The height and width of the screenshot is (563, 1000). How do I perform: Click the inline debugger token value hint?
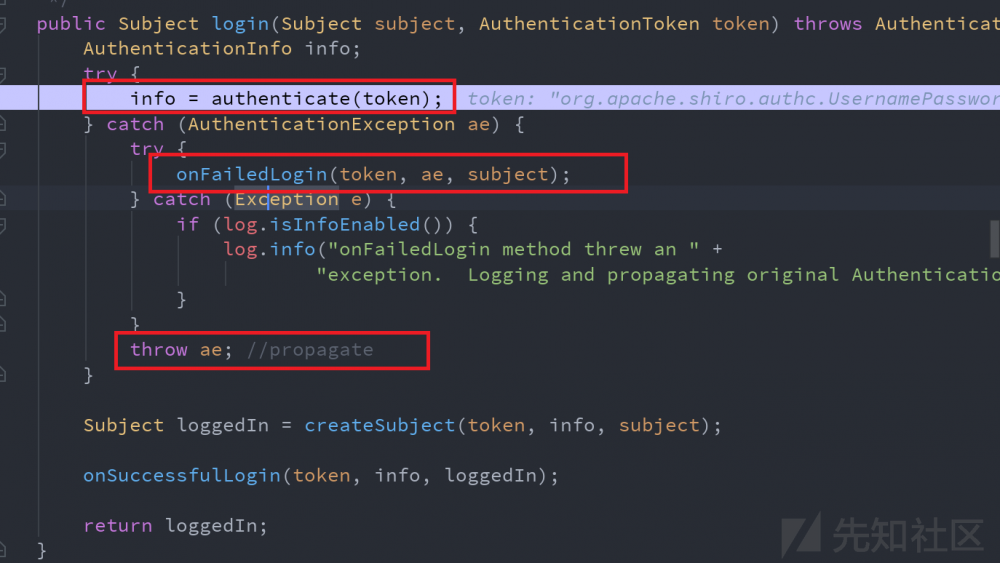732,98
